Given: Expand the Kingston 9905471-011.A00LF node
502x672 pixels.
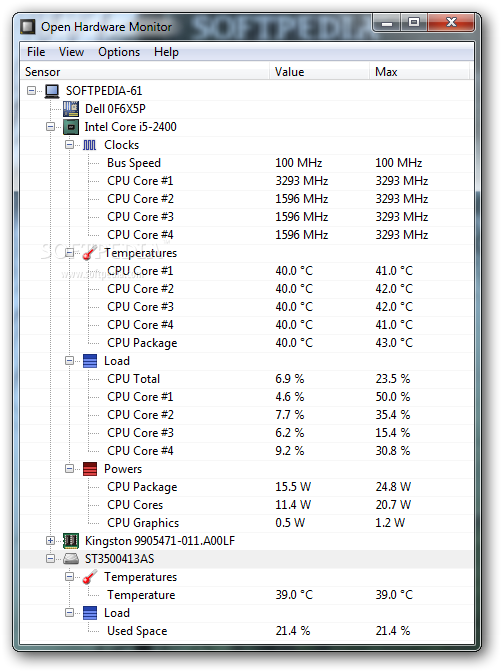Looking at the screenshot, I should click(51, 541).
